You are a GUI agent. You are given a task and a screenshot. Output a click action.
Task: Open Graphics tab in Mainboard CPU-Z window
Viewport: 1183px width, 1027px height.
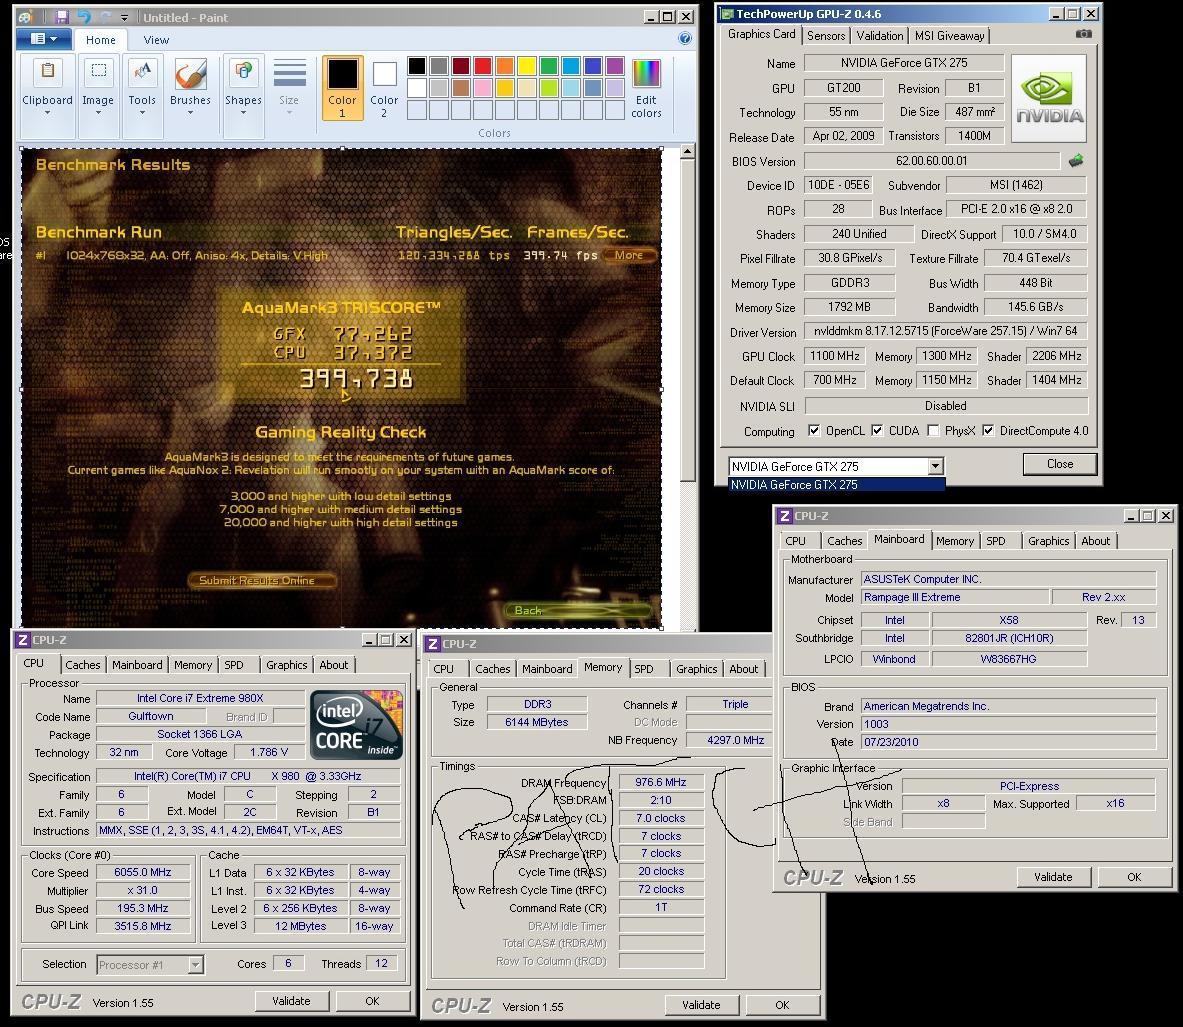(1049, 541)
